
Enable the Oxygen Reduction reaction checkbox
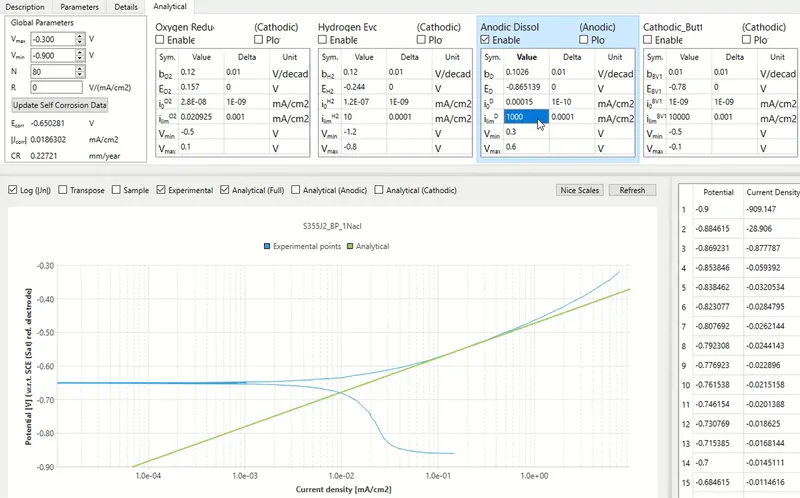tap(162, 40)
